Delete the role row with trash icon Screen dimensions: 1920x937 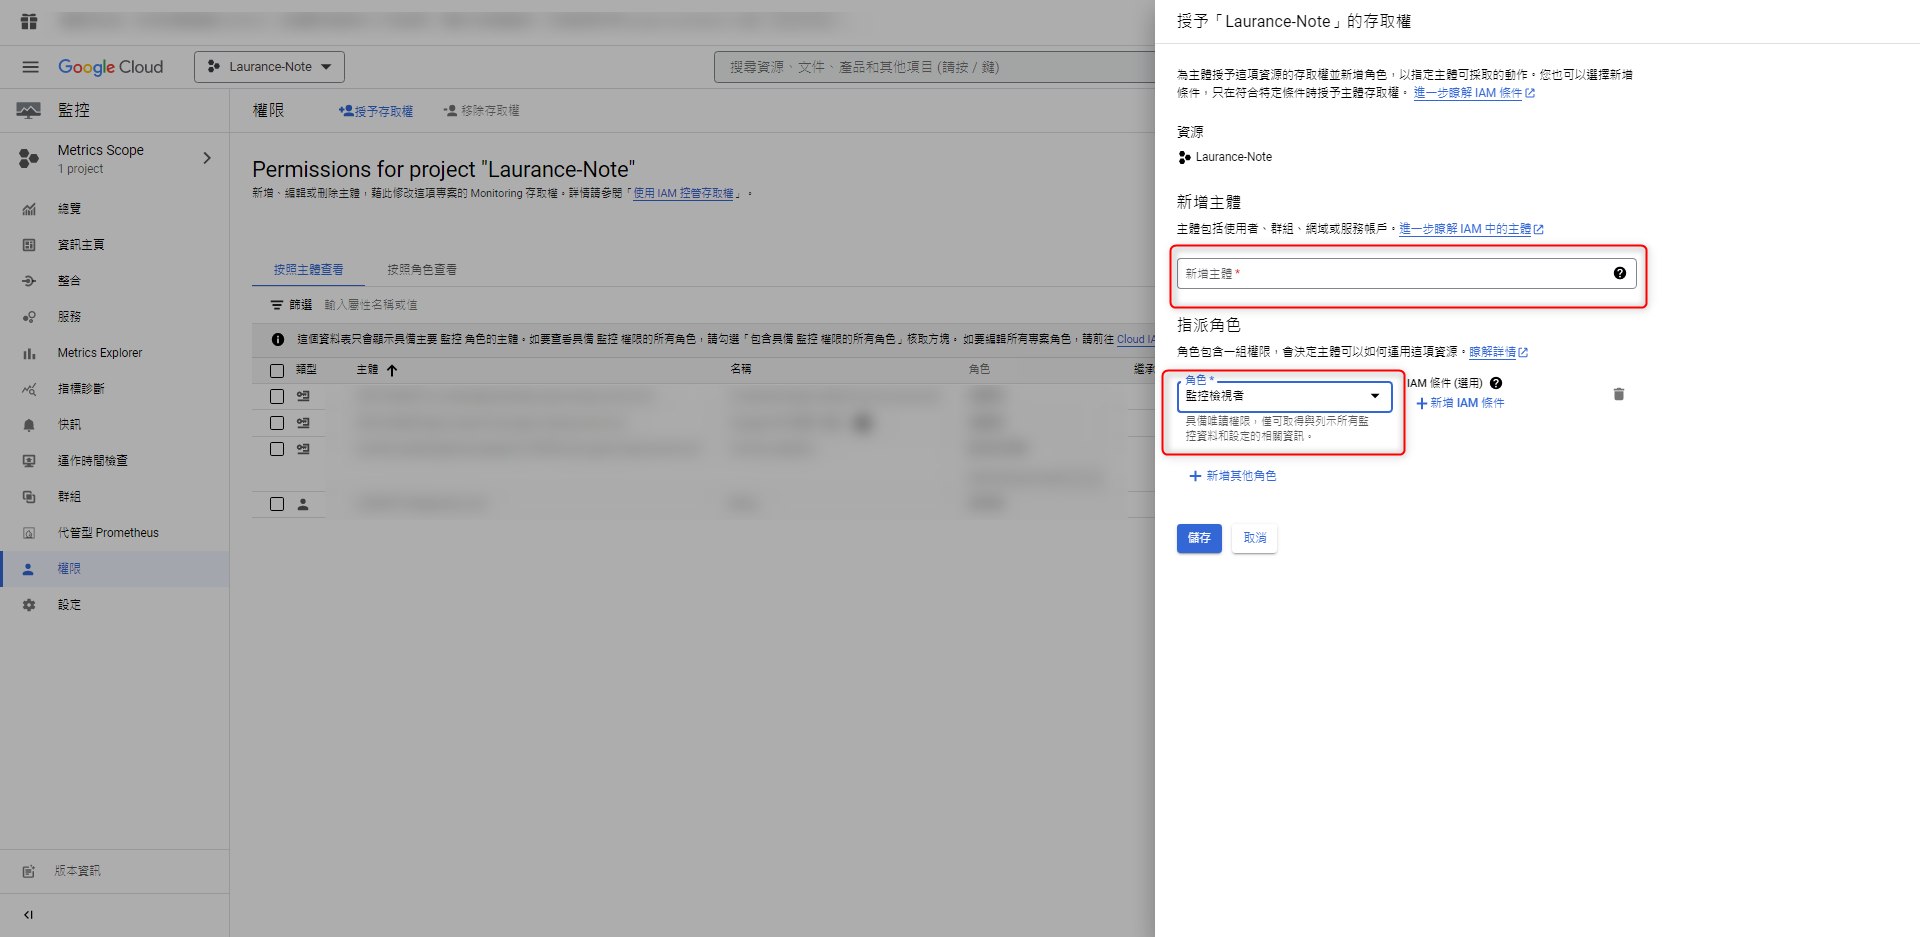(x=1619, y=394)
